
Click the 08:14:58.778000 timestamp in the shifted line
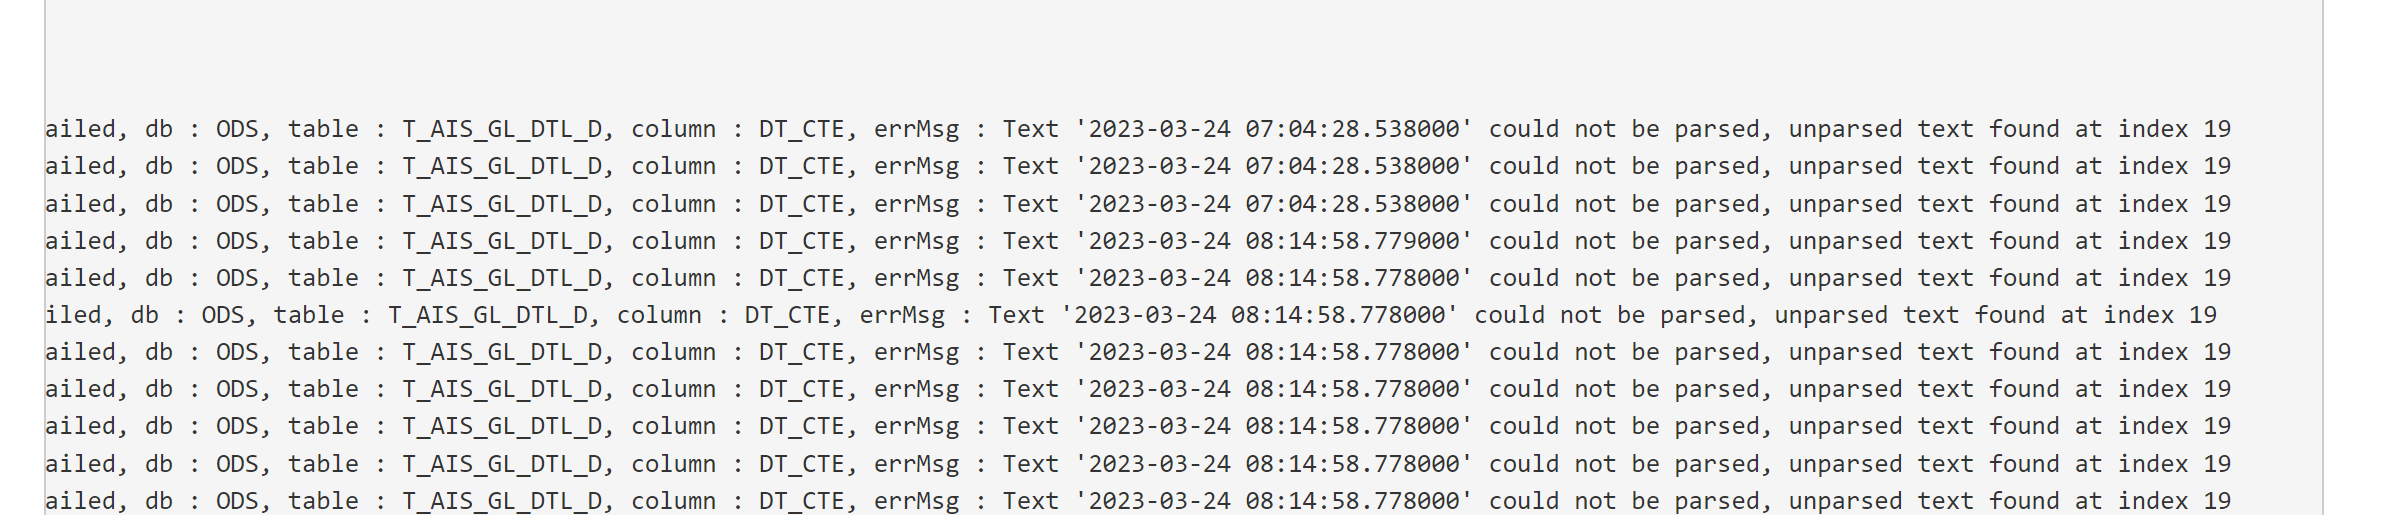pos(1259,315)
